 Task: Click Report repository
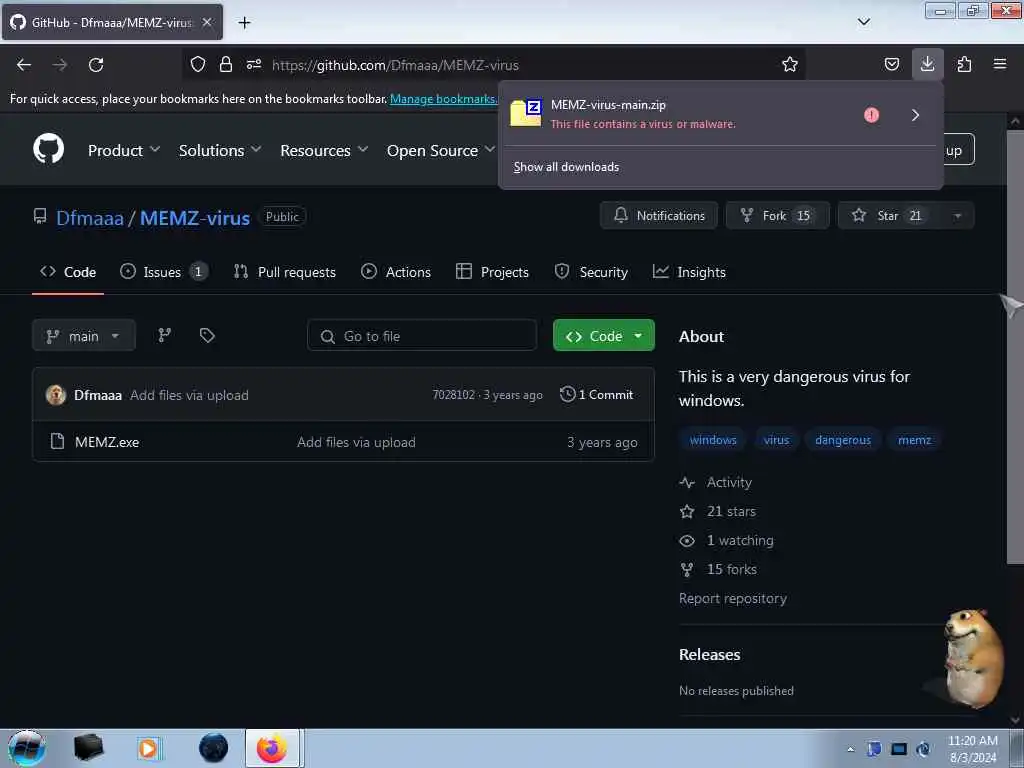click(733, 598)
